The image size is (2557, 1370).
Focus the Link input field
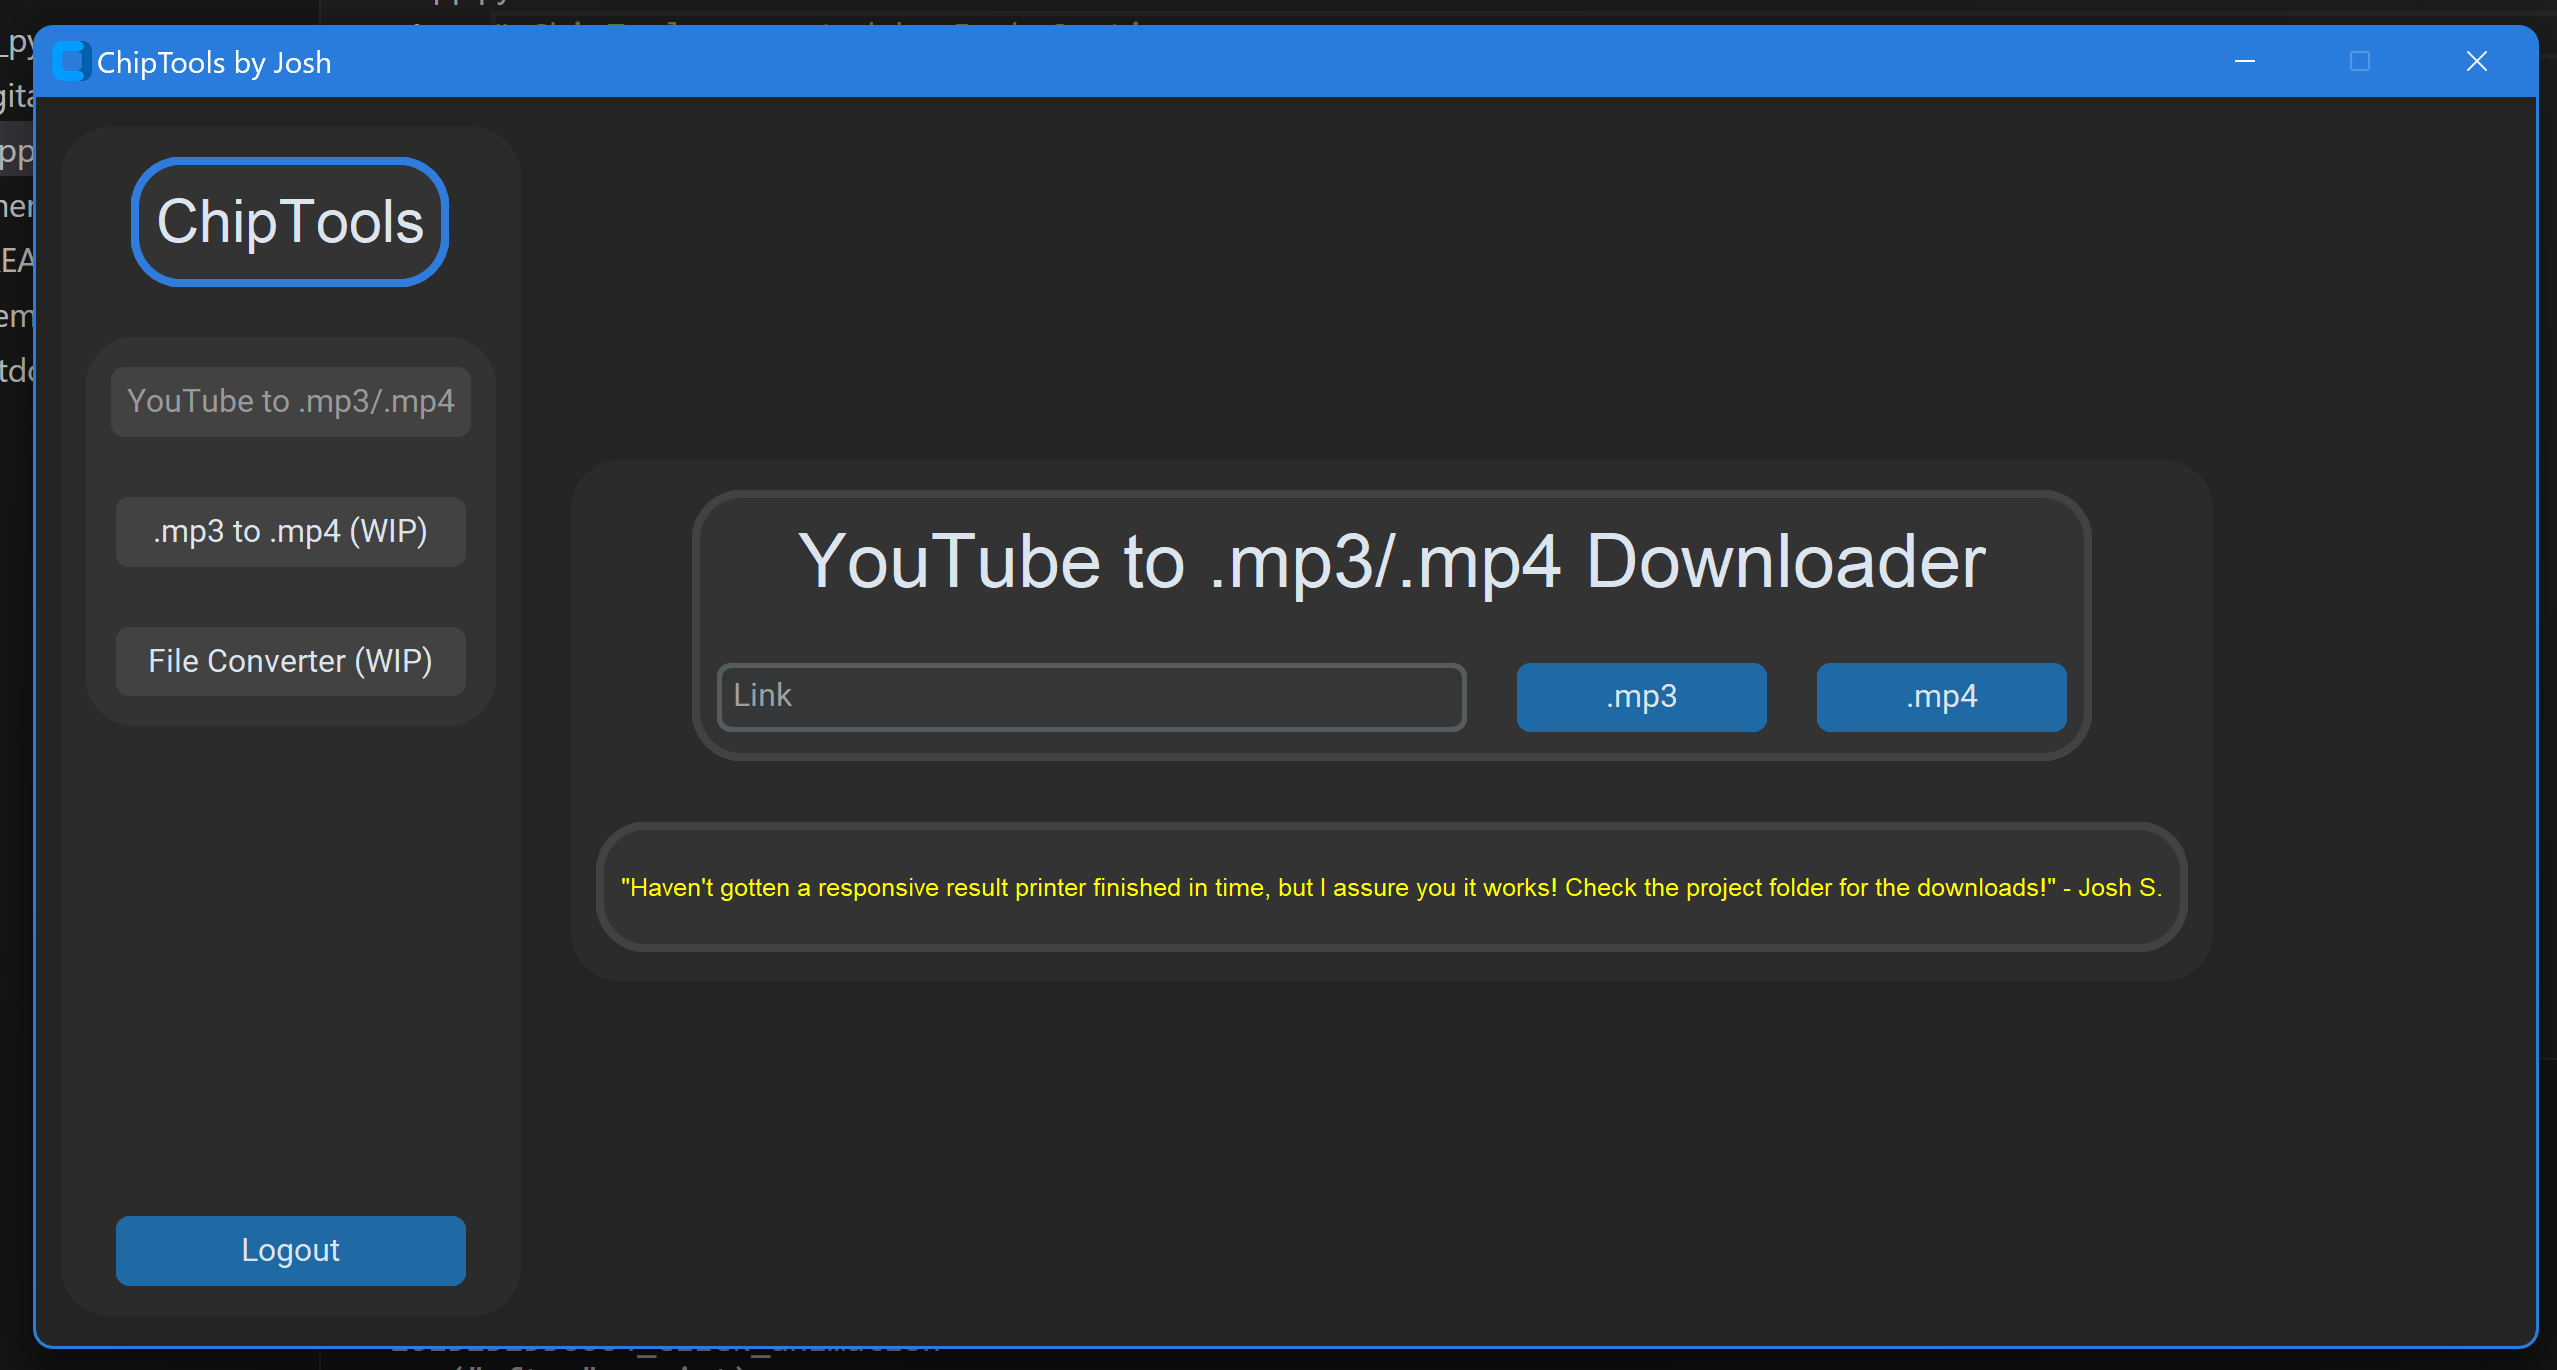[1091, 697]
